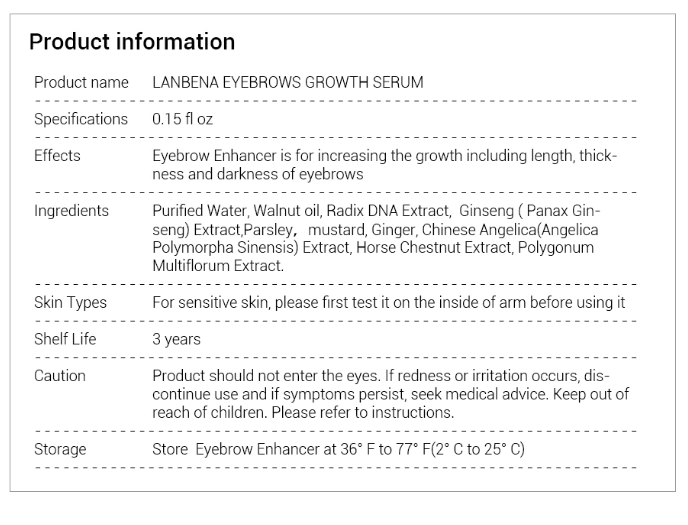This screenshot has height=525, width=688.
Task: Select the Effects row label
Action: (57, 156)
